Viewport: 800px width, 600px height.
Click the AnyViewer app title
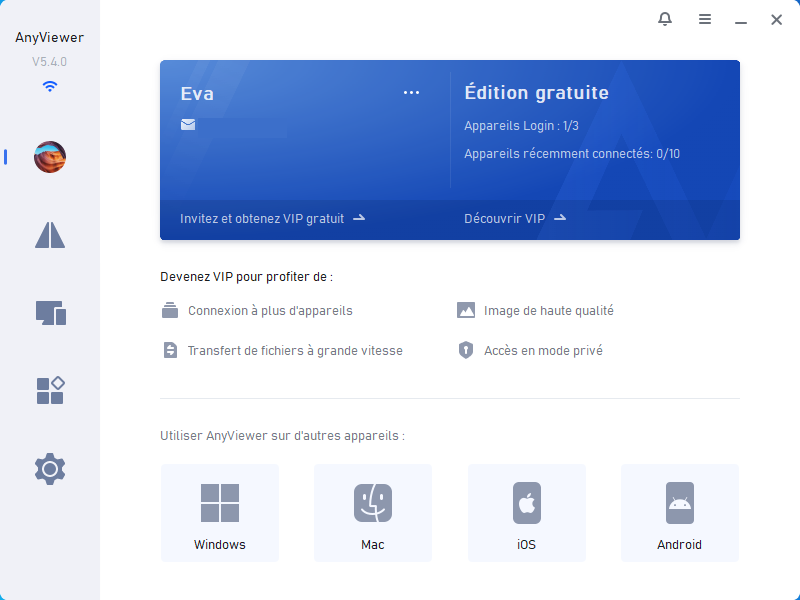pyautogui.click(x=49, y=38)
